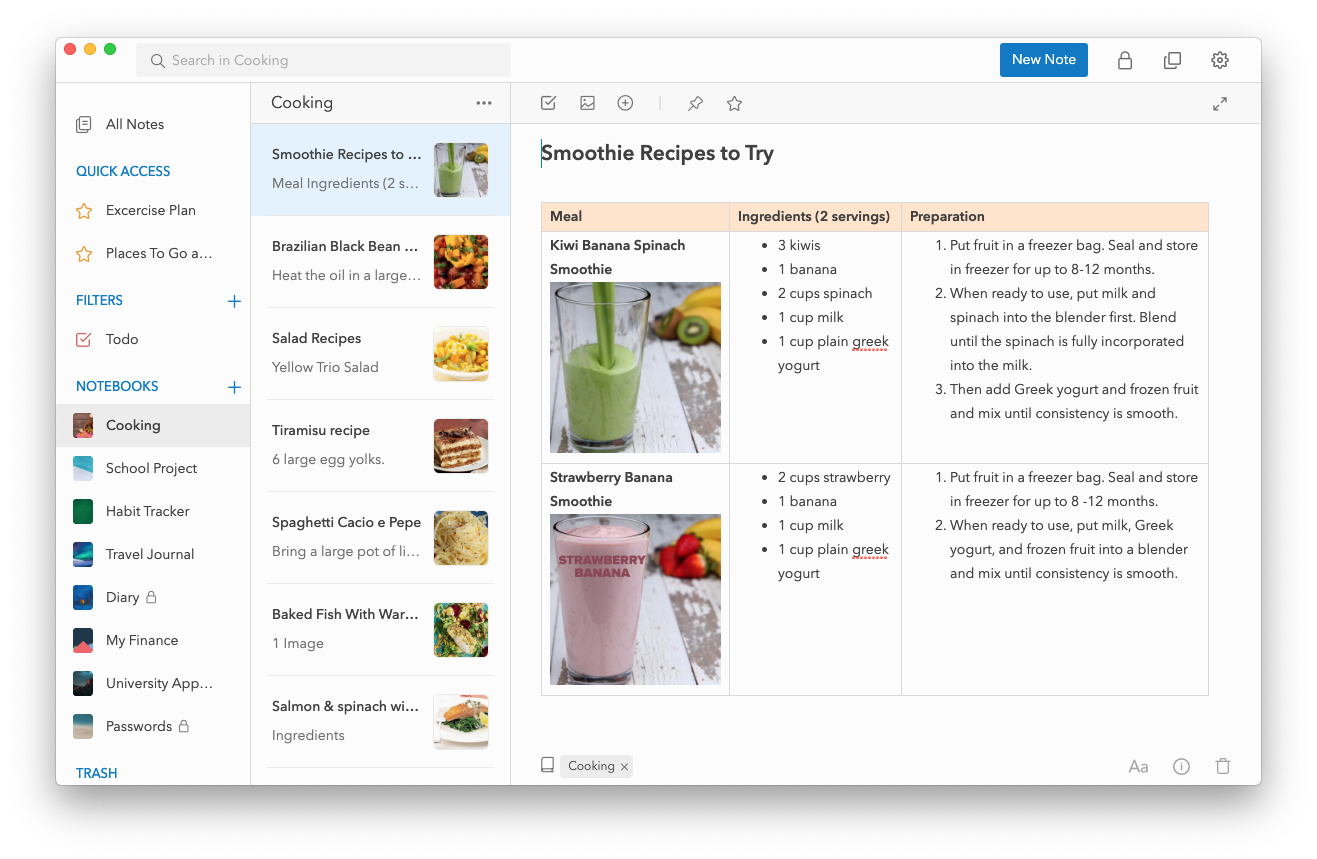Click the Todo checkbox filter icon
Screen dimensions: 1317x859
(x=84, y=340)
